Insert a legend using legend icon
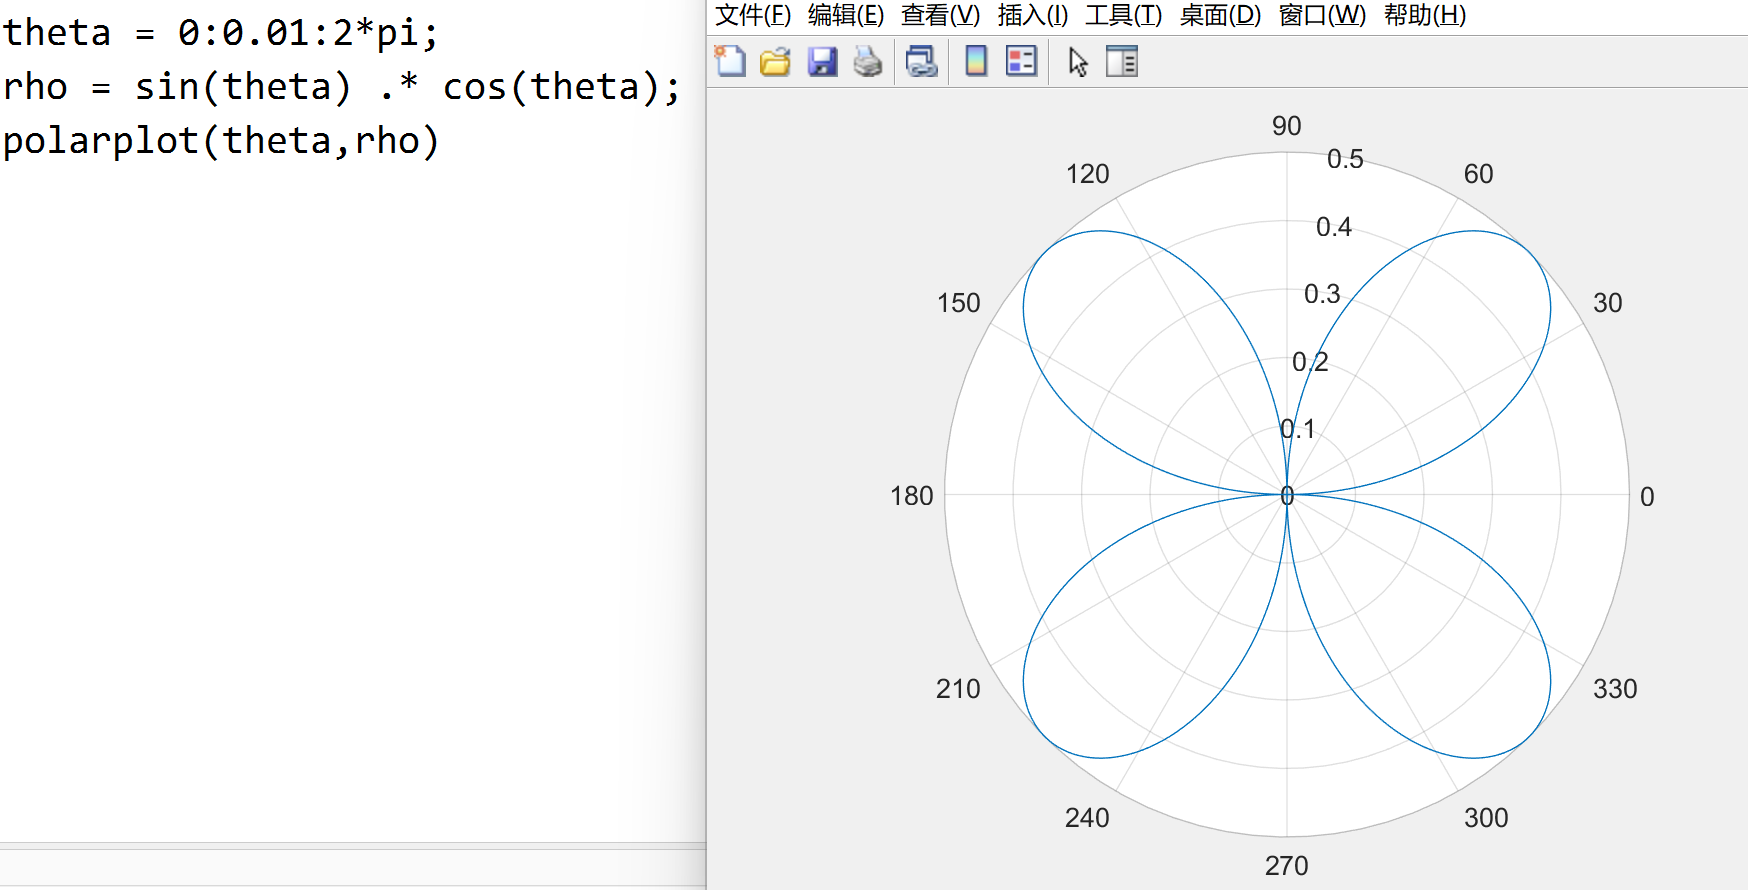Screen dimensions: 1748x890 coord(1021,62)
